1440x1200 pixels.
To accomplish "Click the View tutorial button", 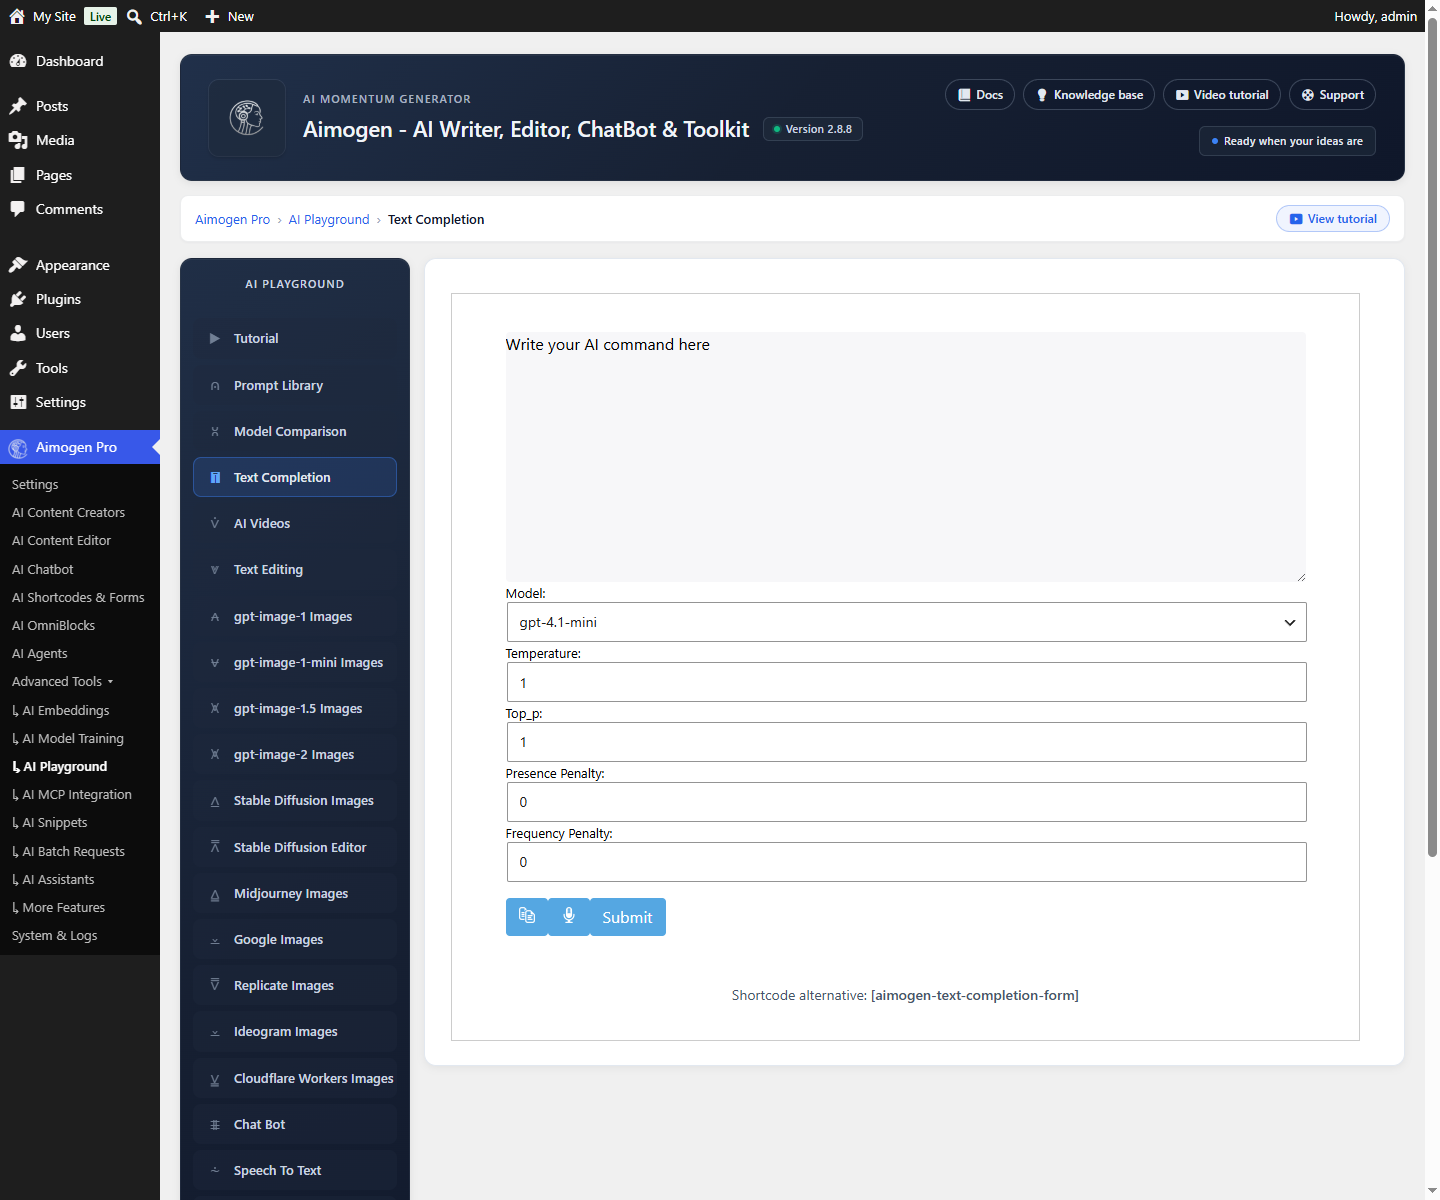I will 1333,219.
